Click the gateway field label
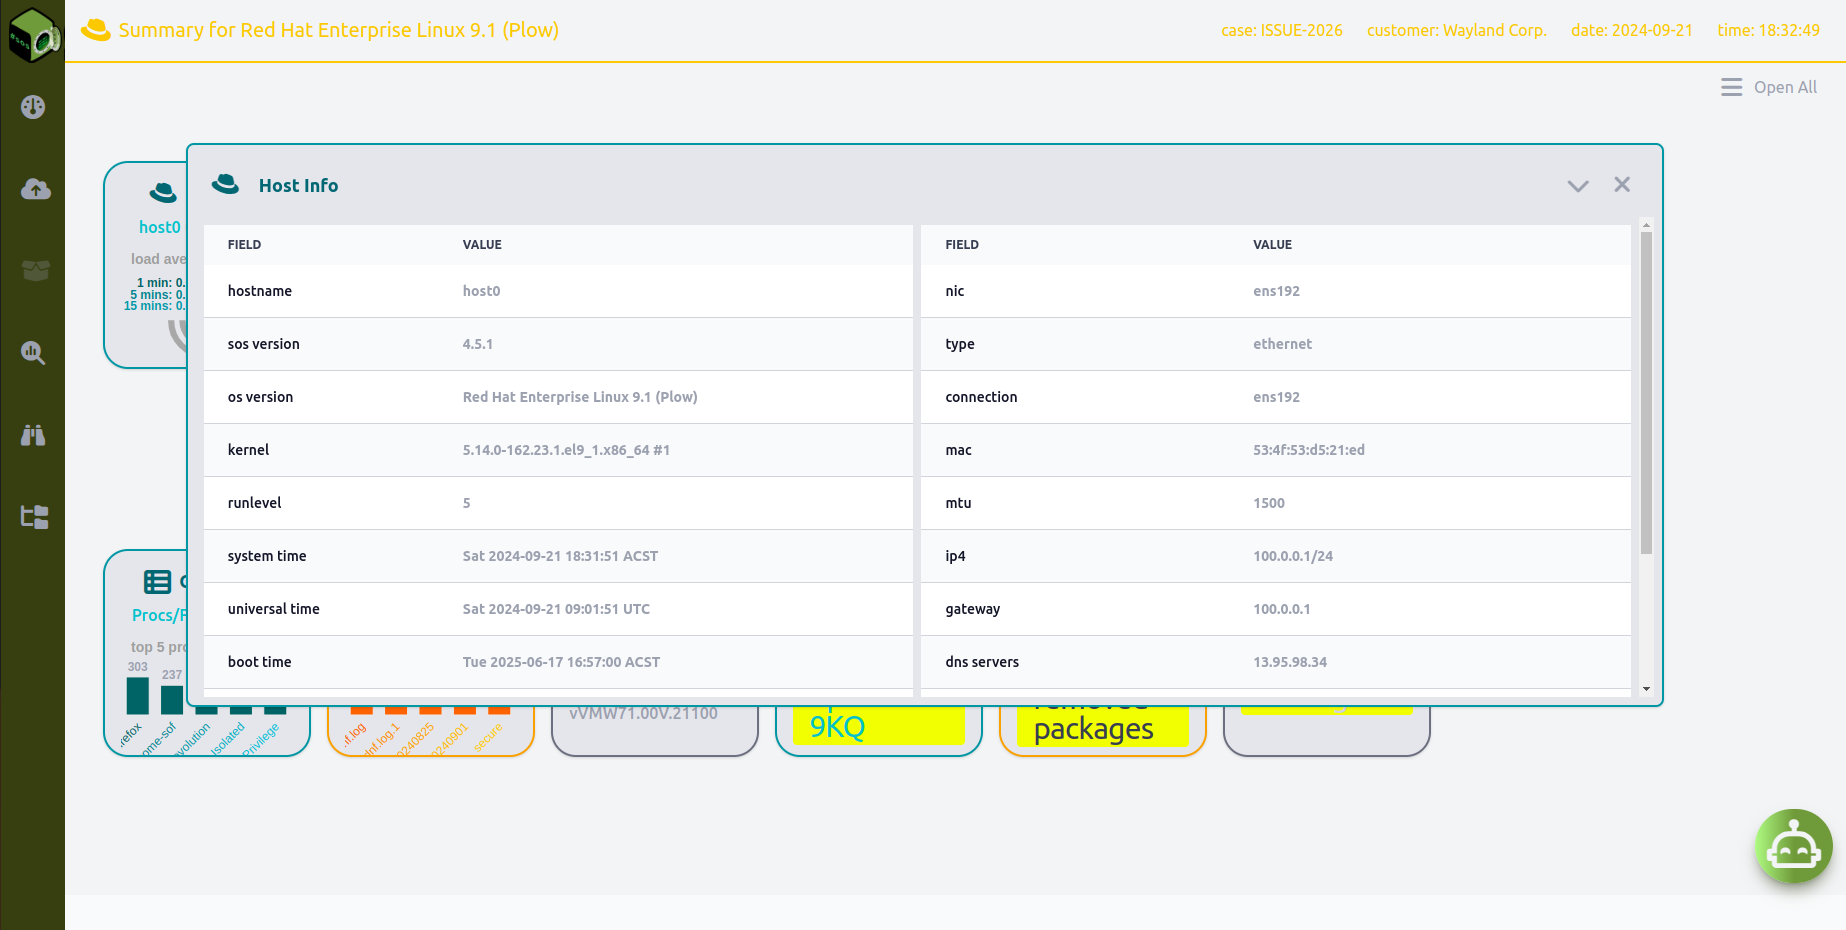 972,609
